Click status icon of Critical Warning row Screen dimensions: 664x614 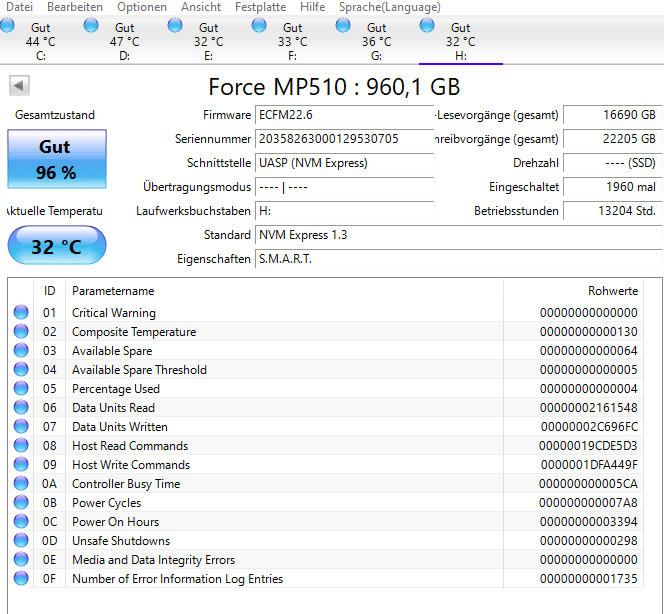coord(21,312)
